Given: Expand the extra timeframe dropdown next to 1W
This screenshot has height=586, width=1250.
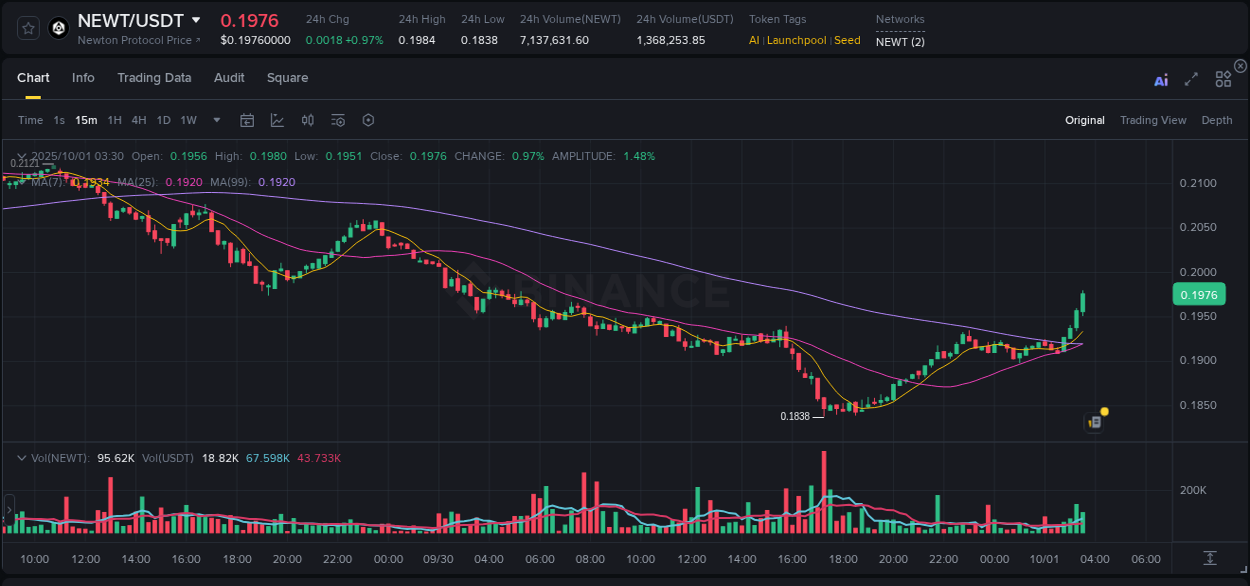Looking at the screenshot, I should [x=216, y=120].
